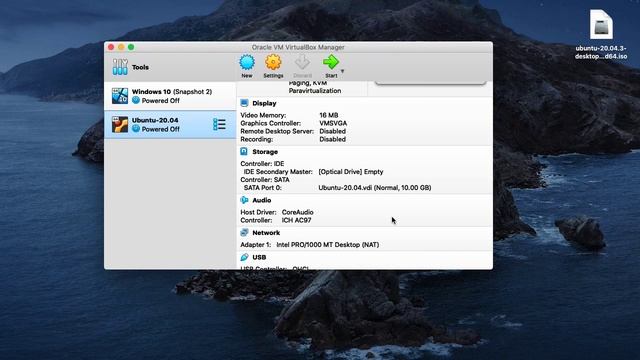Click the Display section monitor icon
Image resolution: width=640 pixels, height=360 pixels.
pyautogui.click(x=244, y=103)
